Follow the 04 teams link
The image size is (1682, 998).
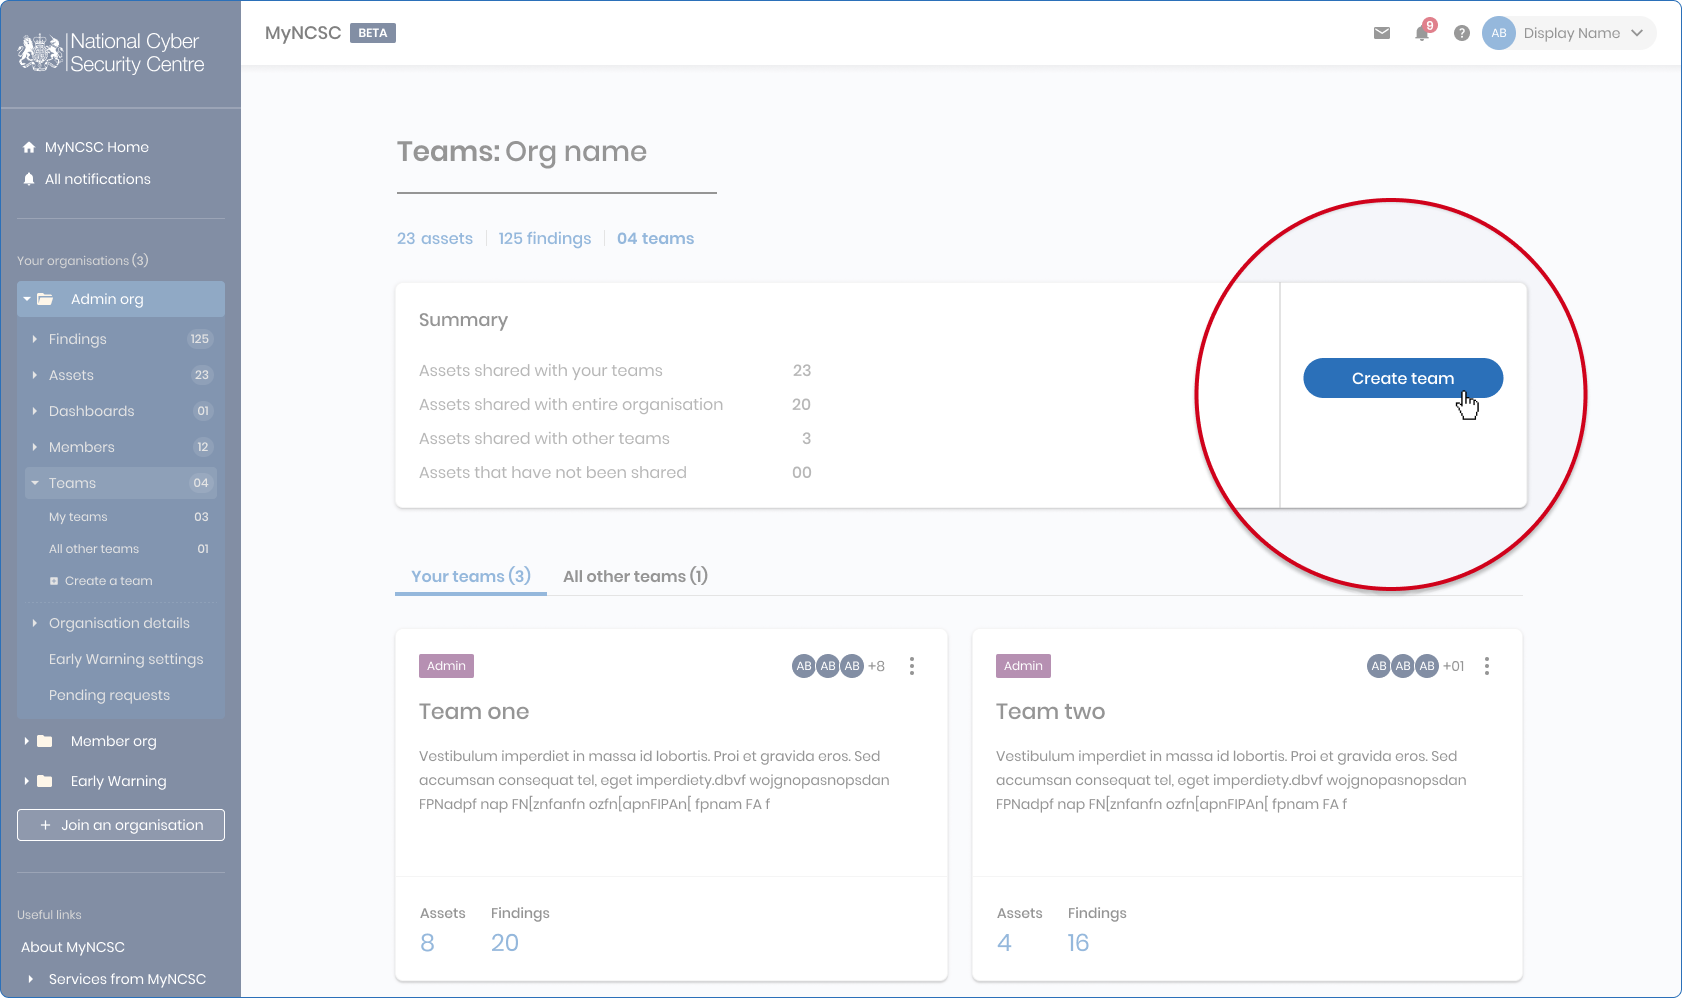pos(656,238)
